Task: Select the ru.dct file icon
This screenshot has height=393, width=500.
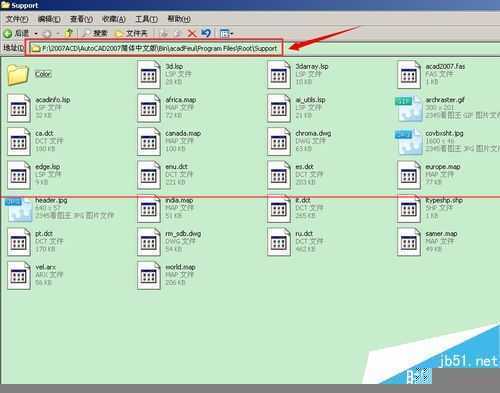Action: point(279,242)
